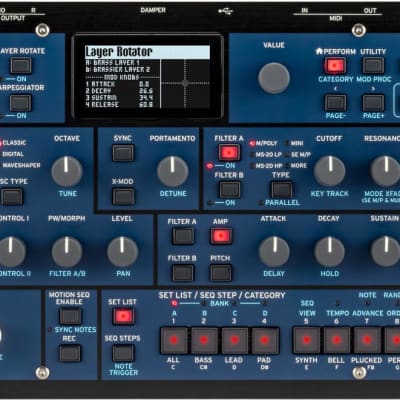
Task: Adjust the LEVEL / PAN knob
Action: [122, 252]
